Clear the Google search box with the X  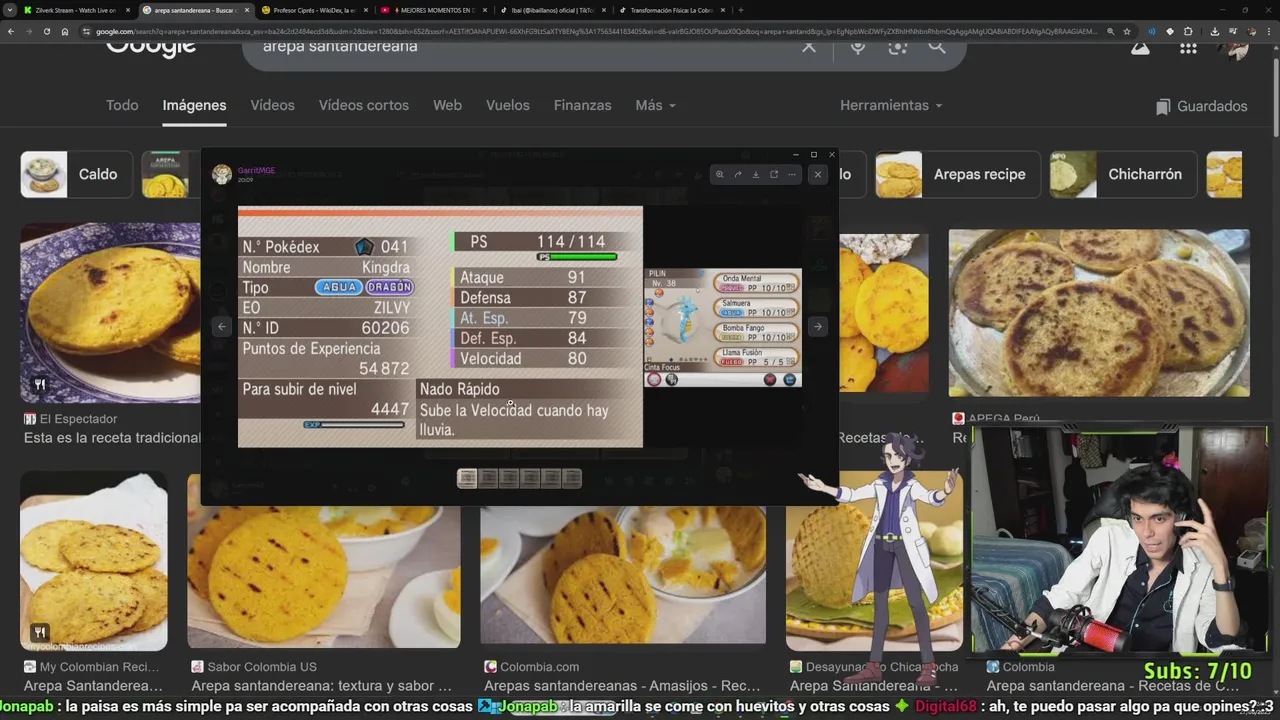point(809,46)
